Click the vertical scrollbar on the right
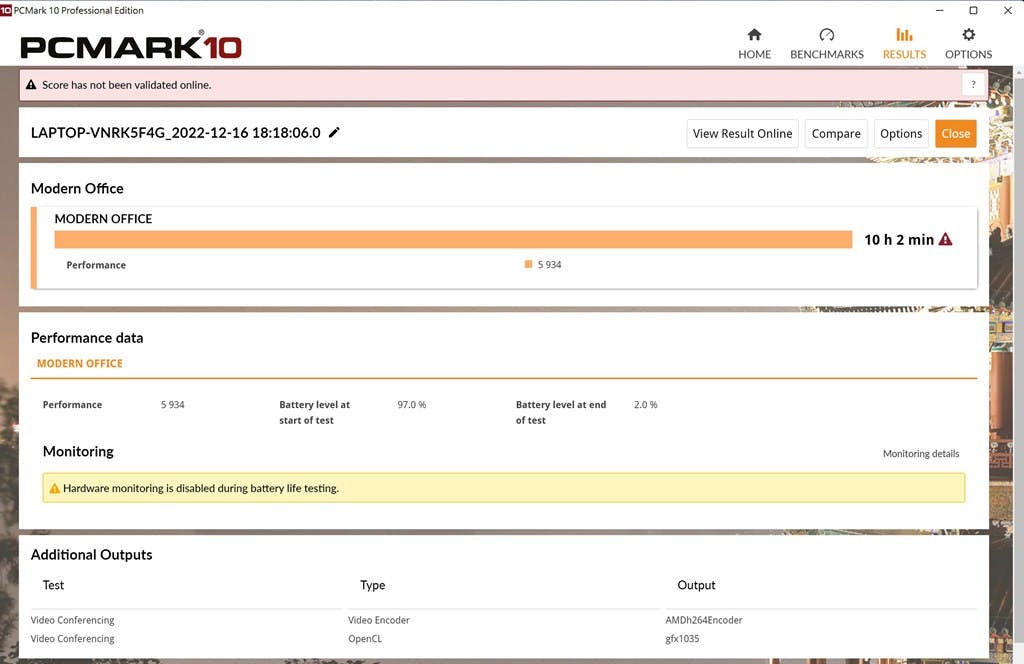 click(x=1019, y=359)
